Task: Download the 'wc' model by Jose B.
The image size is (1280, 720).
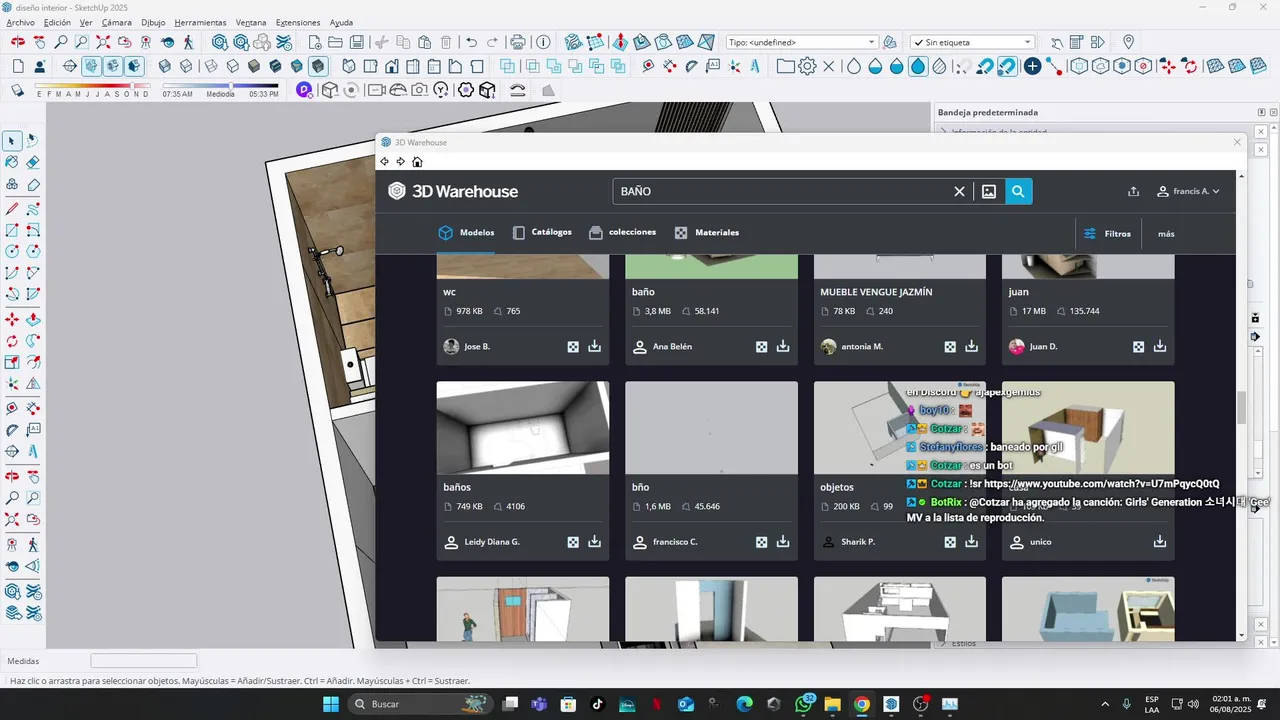Action: click(x=594, y=346)
